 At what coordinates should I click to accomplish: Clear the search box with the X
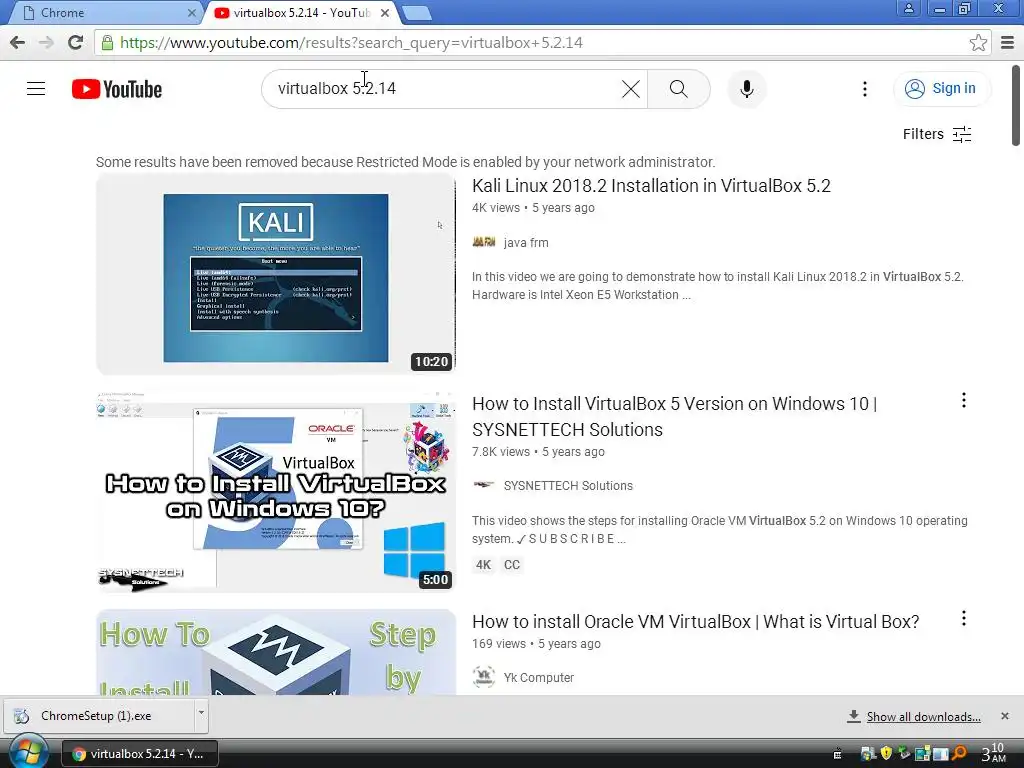click(x=630, y=89)
